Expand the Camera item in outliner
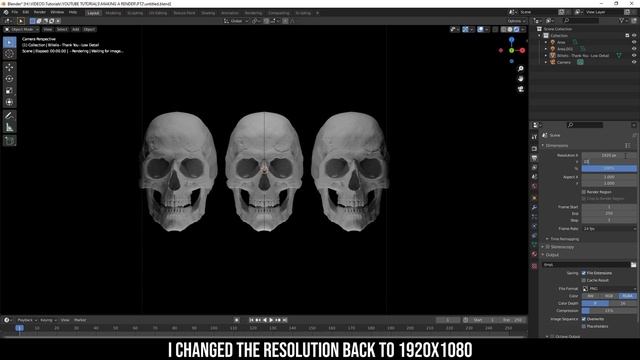Viewport: 640px width, 360px height. tap(546, 62)
